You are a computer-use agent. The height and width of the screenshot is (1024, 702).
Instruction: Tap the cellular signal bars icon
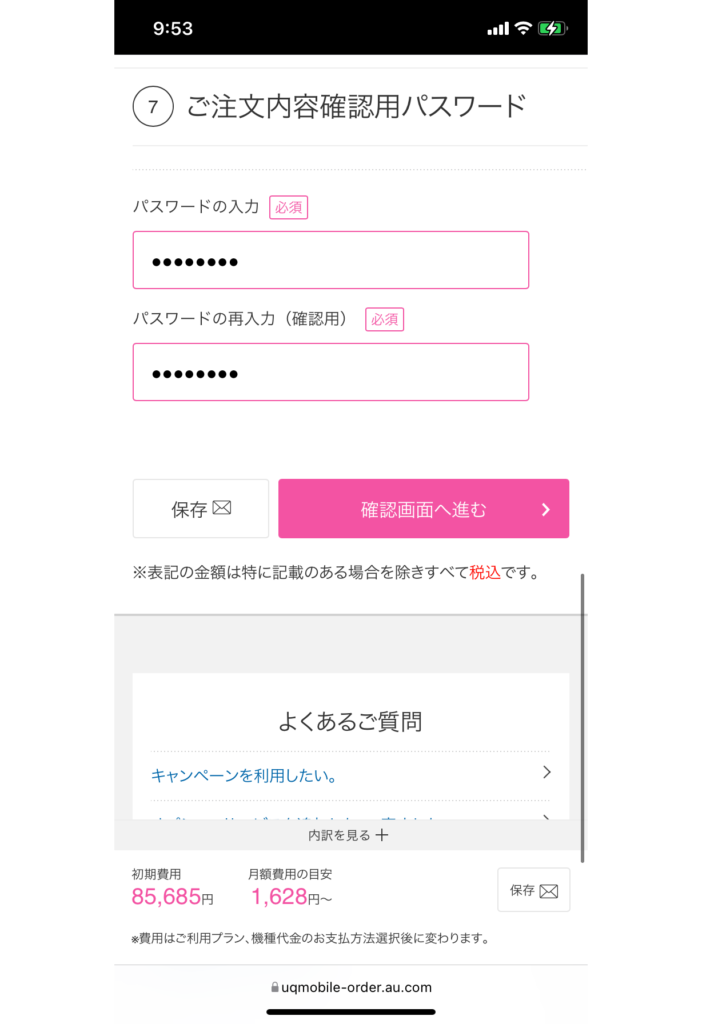[498, 29]
